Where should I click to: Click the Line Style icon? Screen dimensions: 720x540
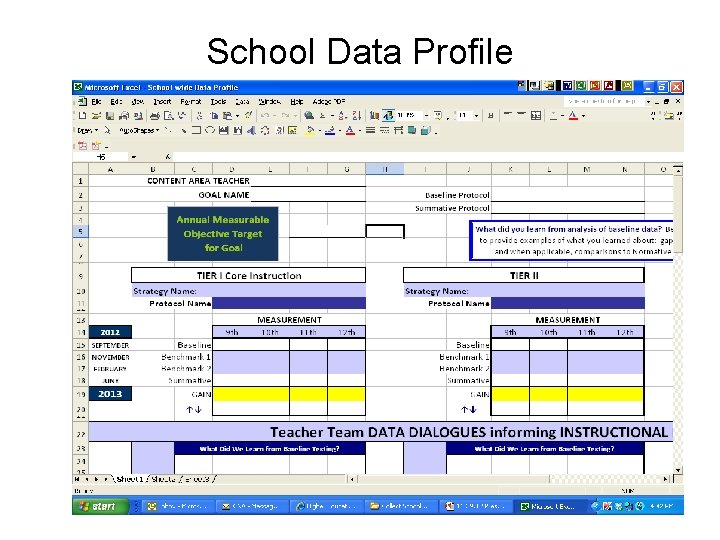coord(370,131)
